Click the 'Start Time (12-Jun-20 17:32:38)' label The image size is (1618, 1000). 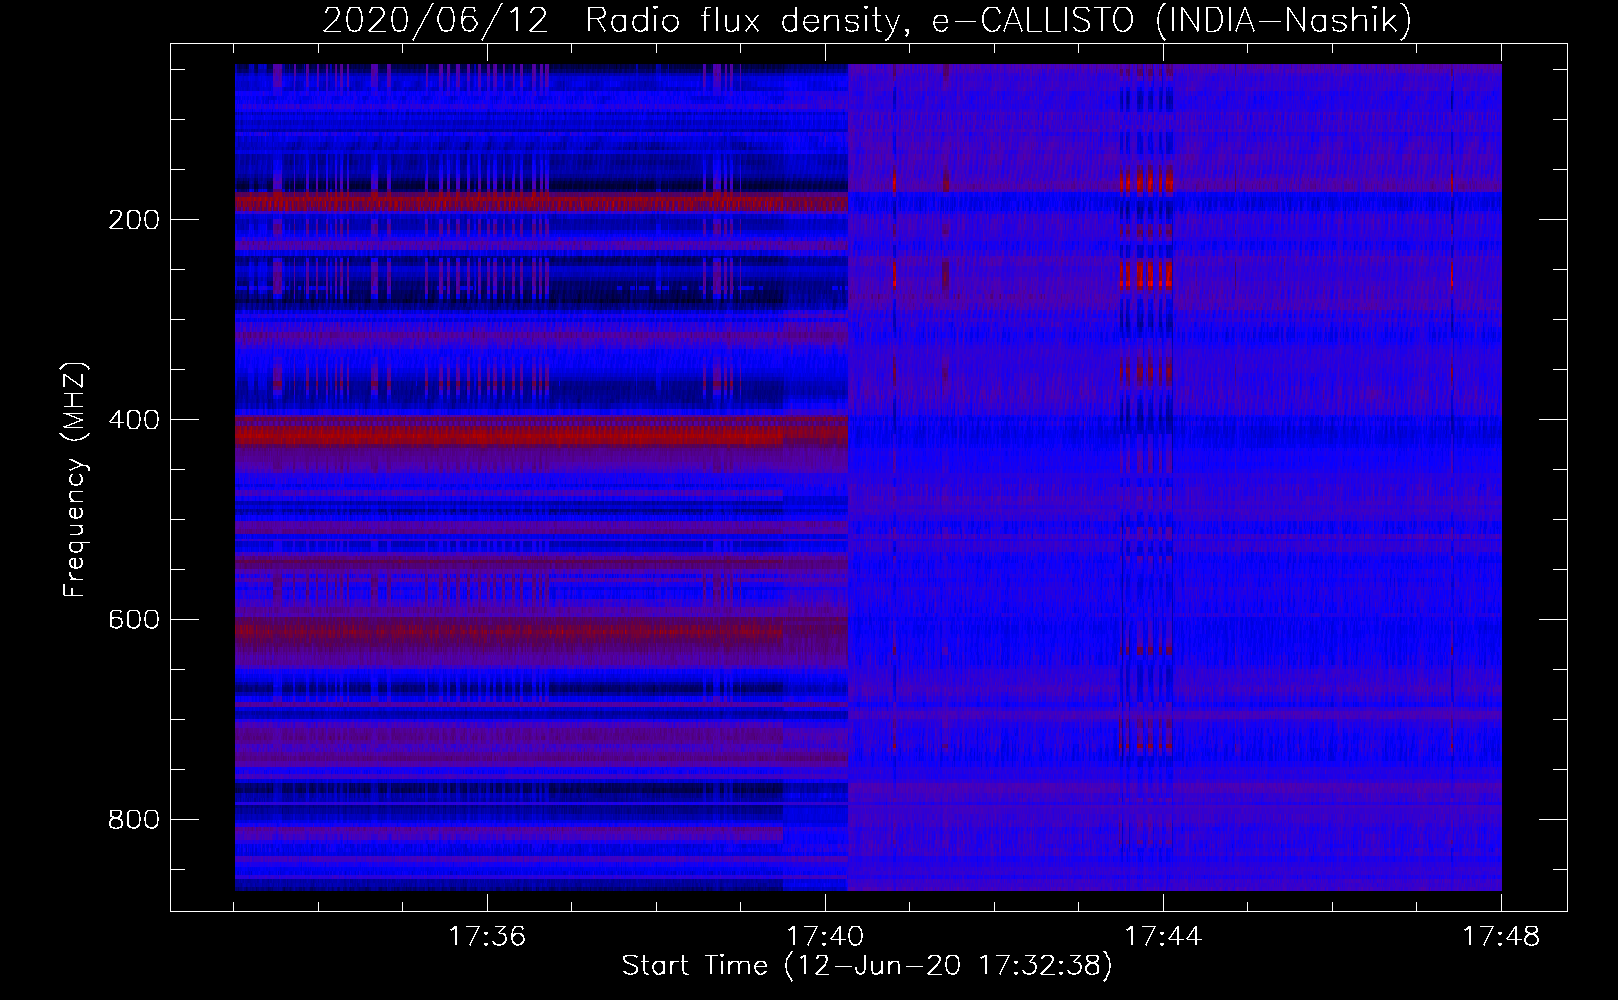tap(867, 966)
